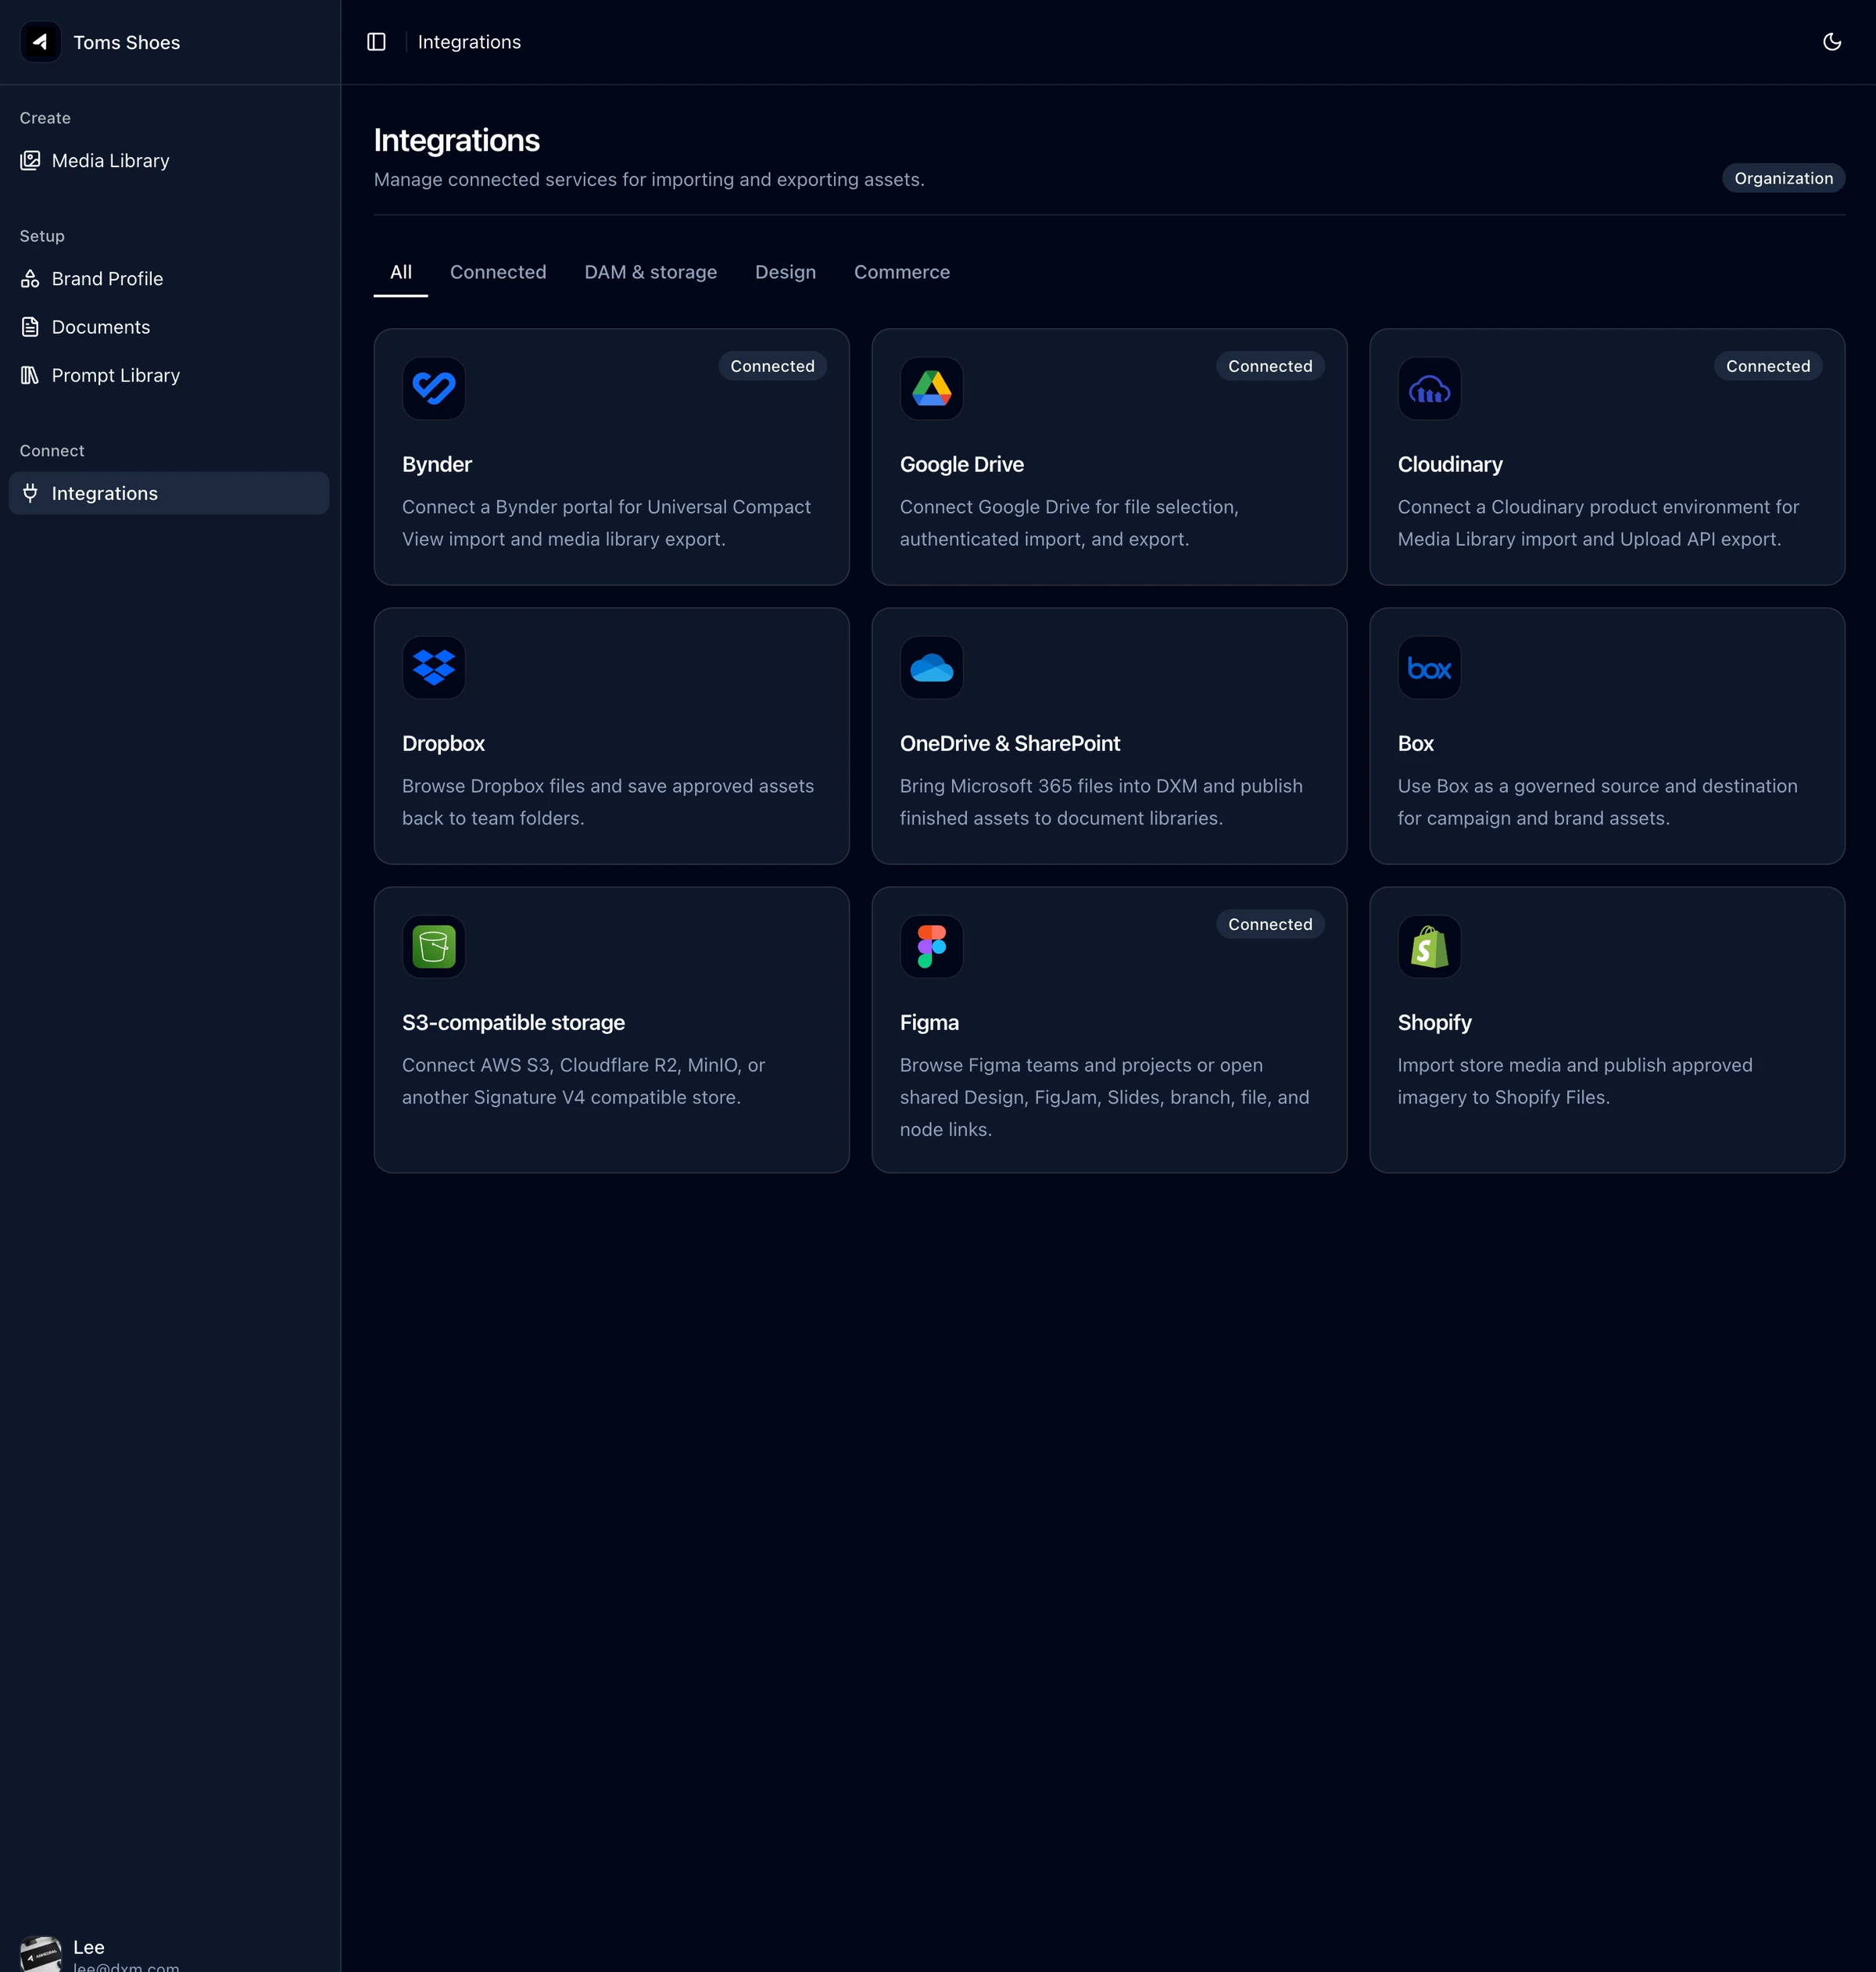Click the OneDrive & SharePoint card title
The image size is (1876, 1972).
click(x=1009, y=743)
